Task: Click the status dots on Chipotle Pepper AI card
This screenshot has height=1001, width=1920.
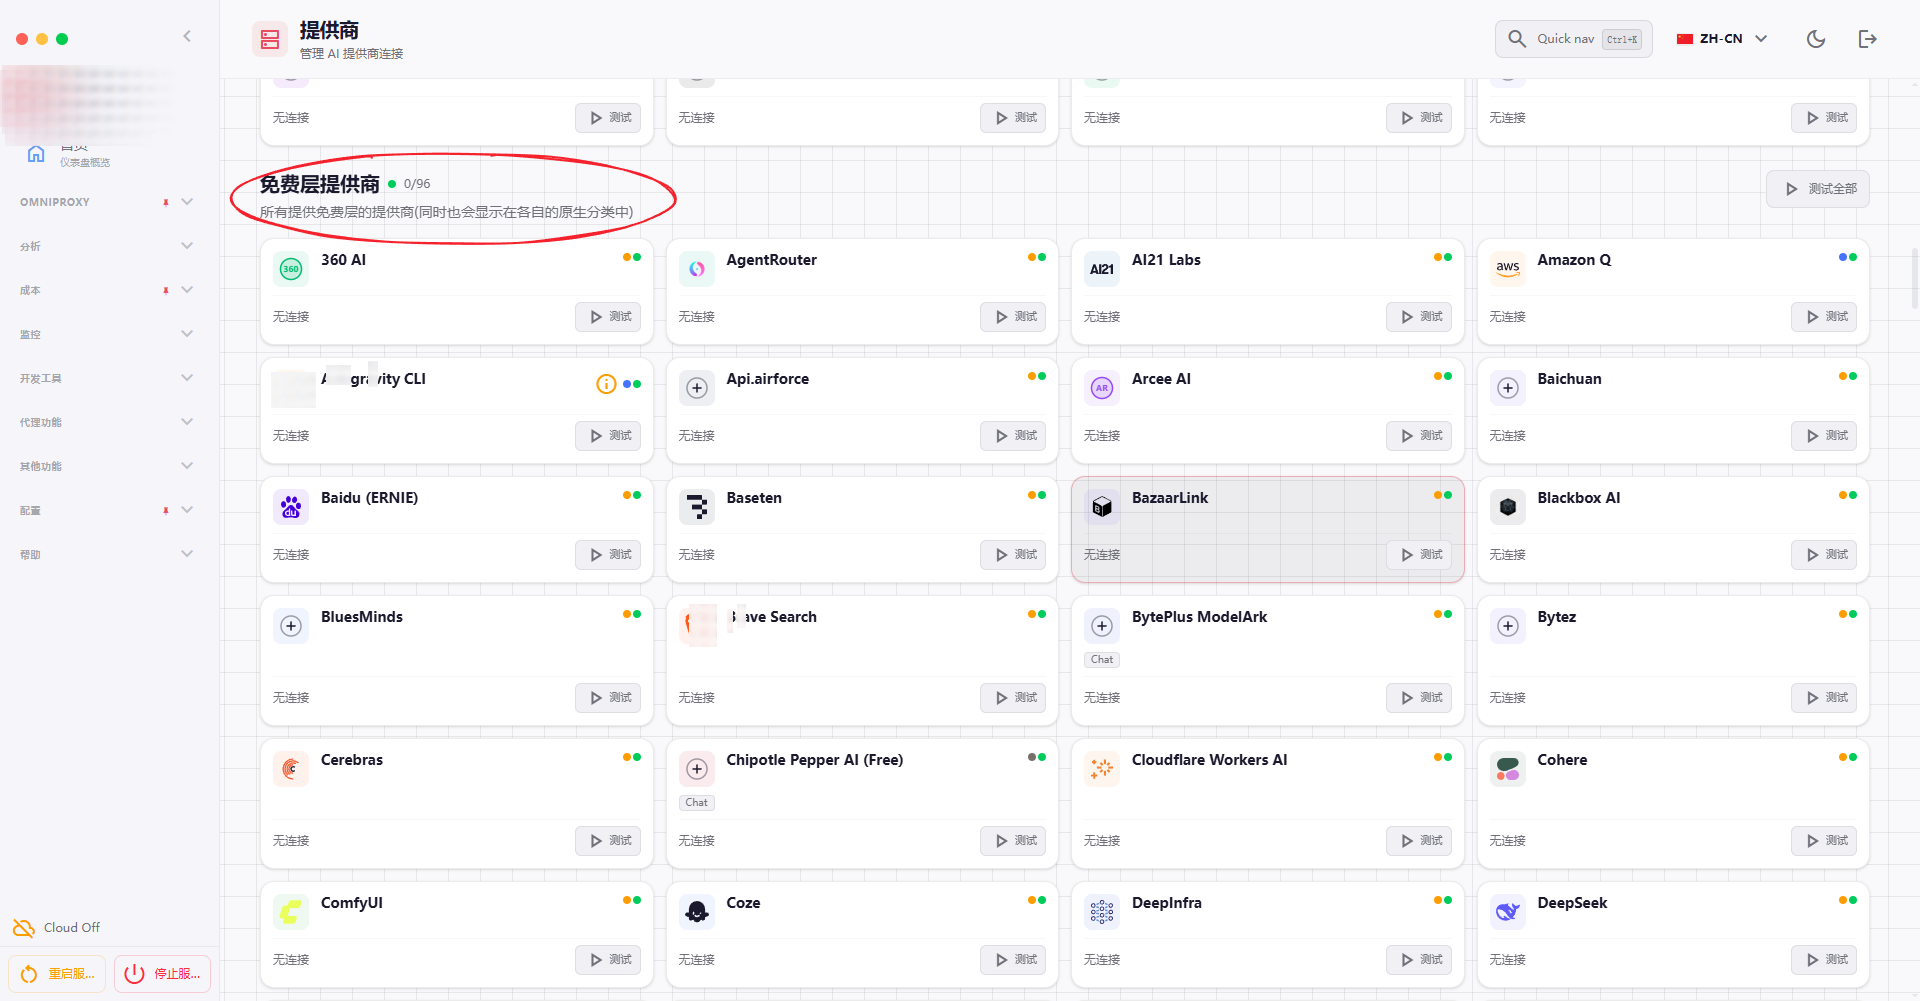Action: (x=1037, y=758)
